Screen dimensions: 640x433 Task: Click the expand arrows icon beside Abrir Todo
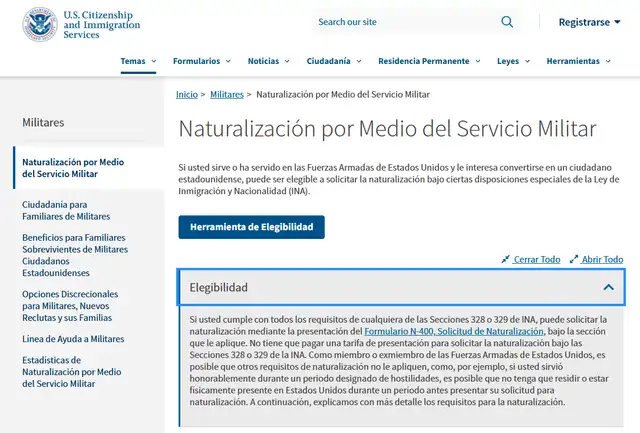point(574,259)
